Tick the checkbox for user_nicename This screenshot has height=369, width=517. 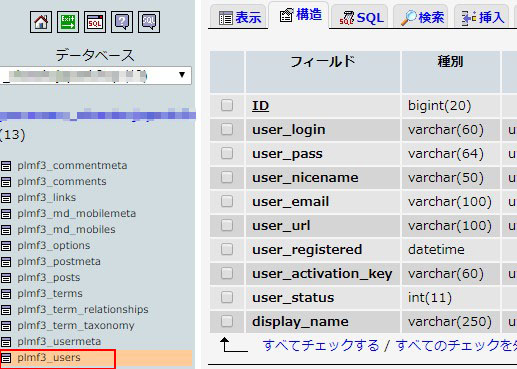[x=227, y=177]
